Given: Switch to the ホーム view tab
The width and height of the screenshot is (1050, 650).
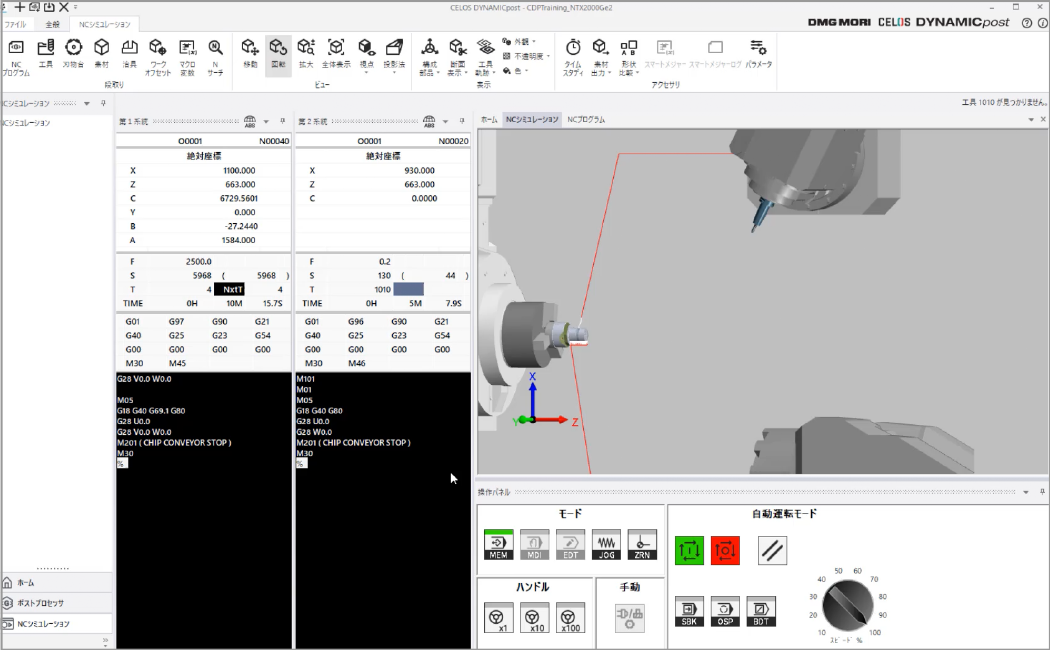Looking at the screenshot, I should click(x=489, y=119).
